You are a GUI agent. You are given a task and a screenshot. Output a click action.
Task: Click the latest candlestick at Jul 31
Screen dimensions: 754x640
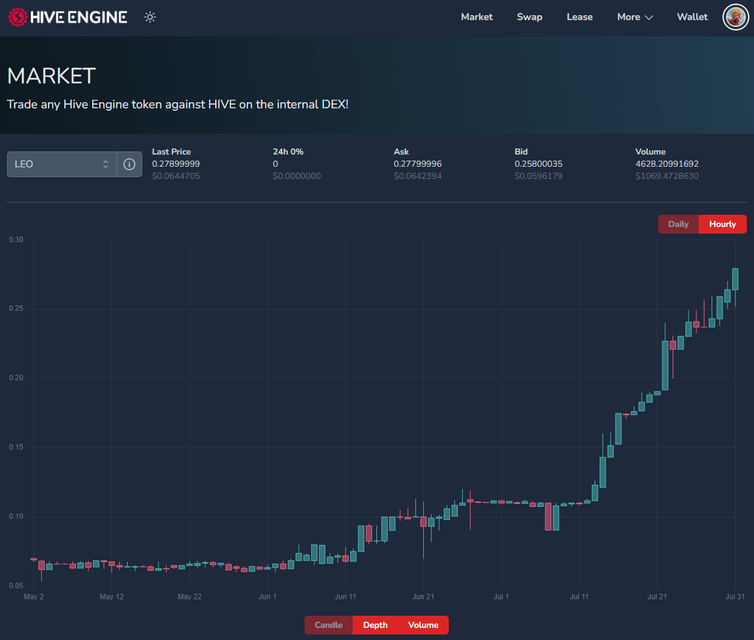pyautogui.click(x=735, y=279)
